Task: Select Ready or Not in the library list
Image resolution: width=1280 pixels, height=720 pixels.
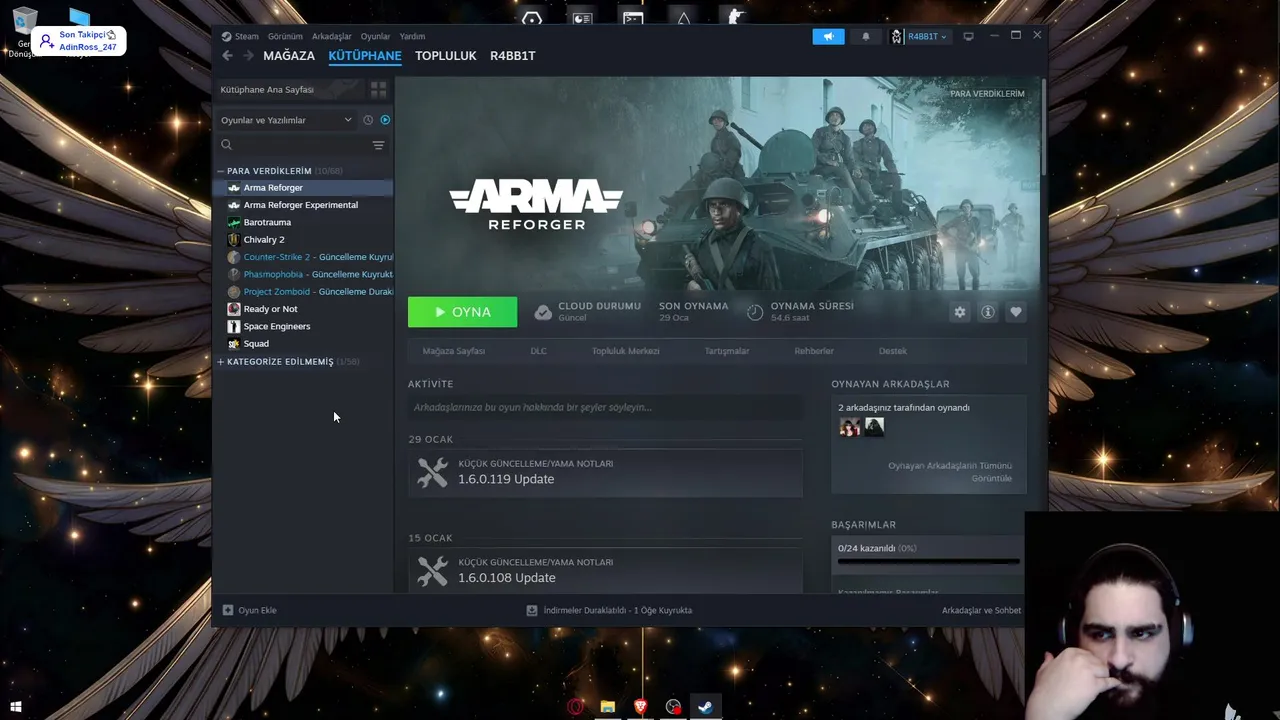Action: click(304, 309)
